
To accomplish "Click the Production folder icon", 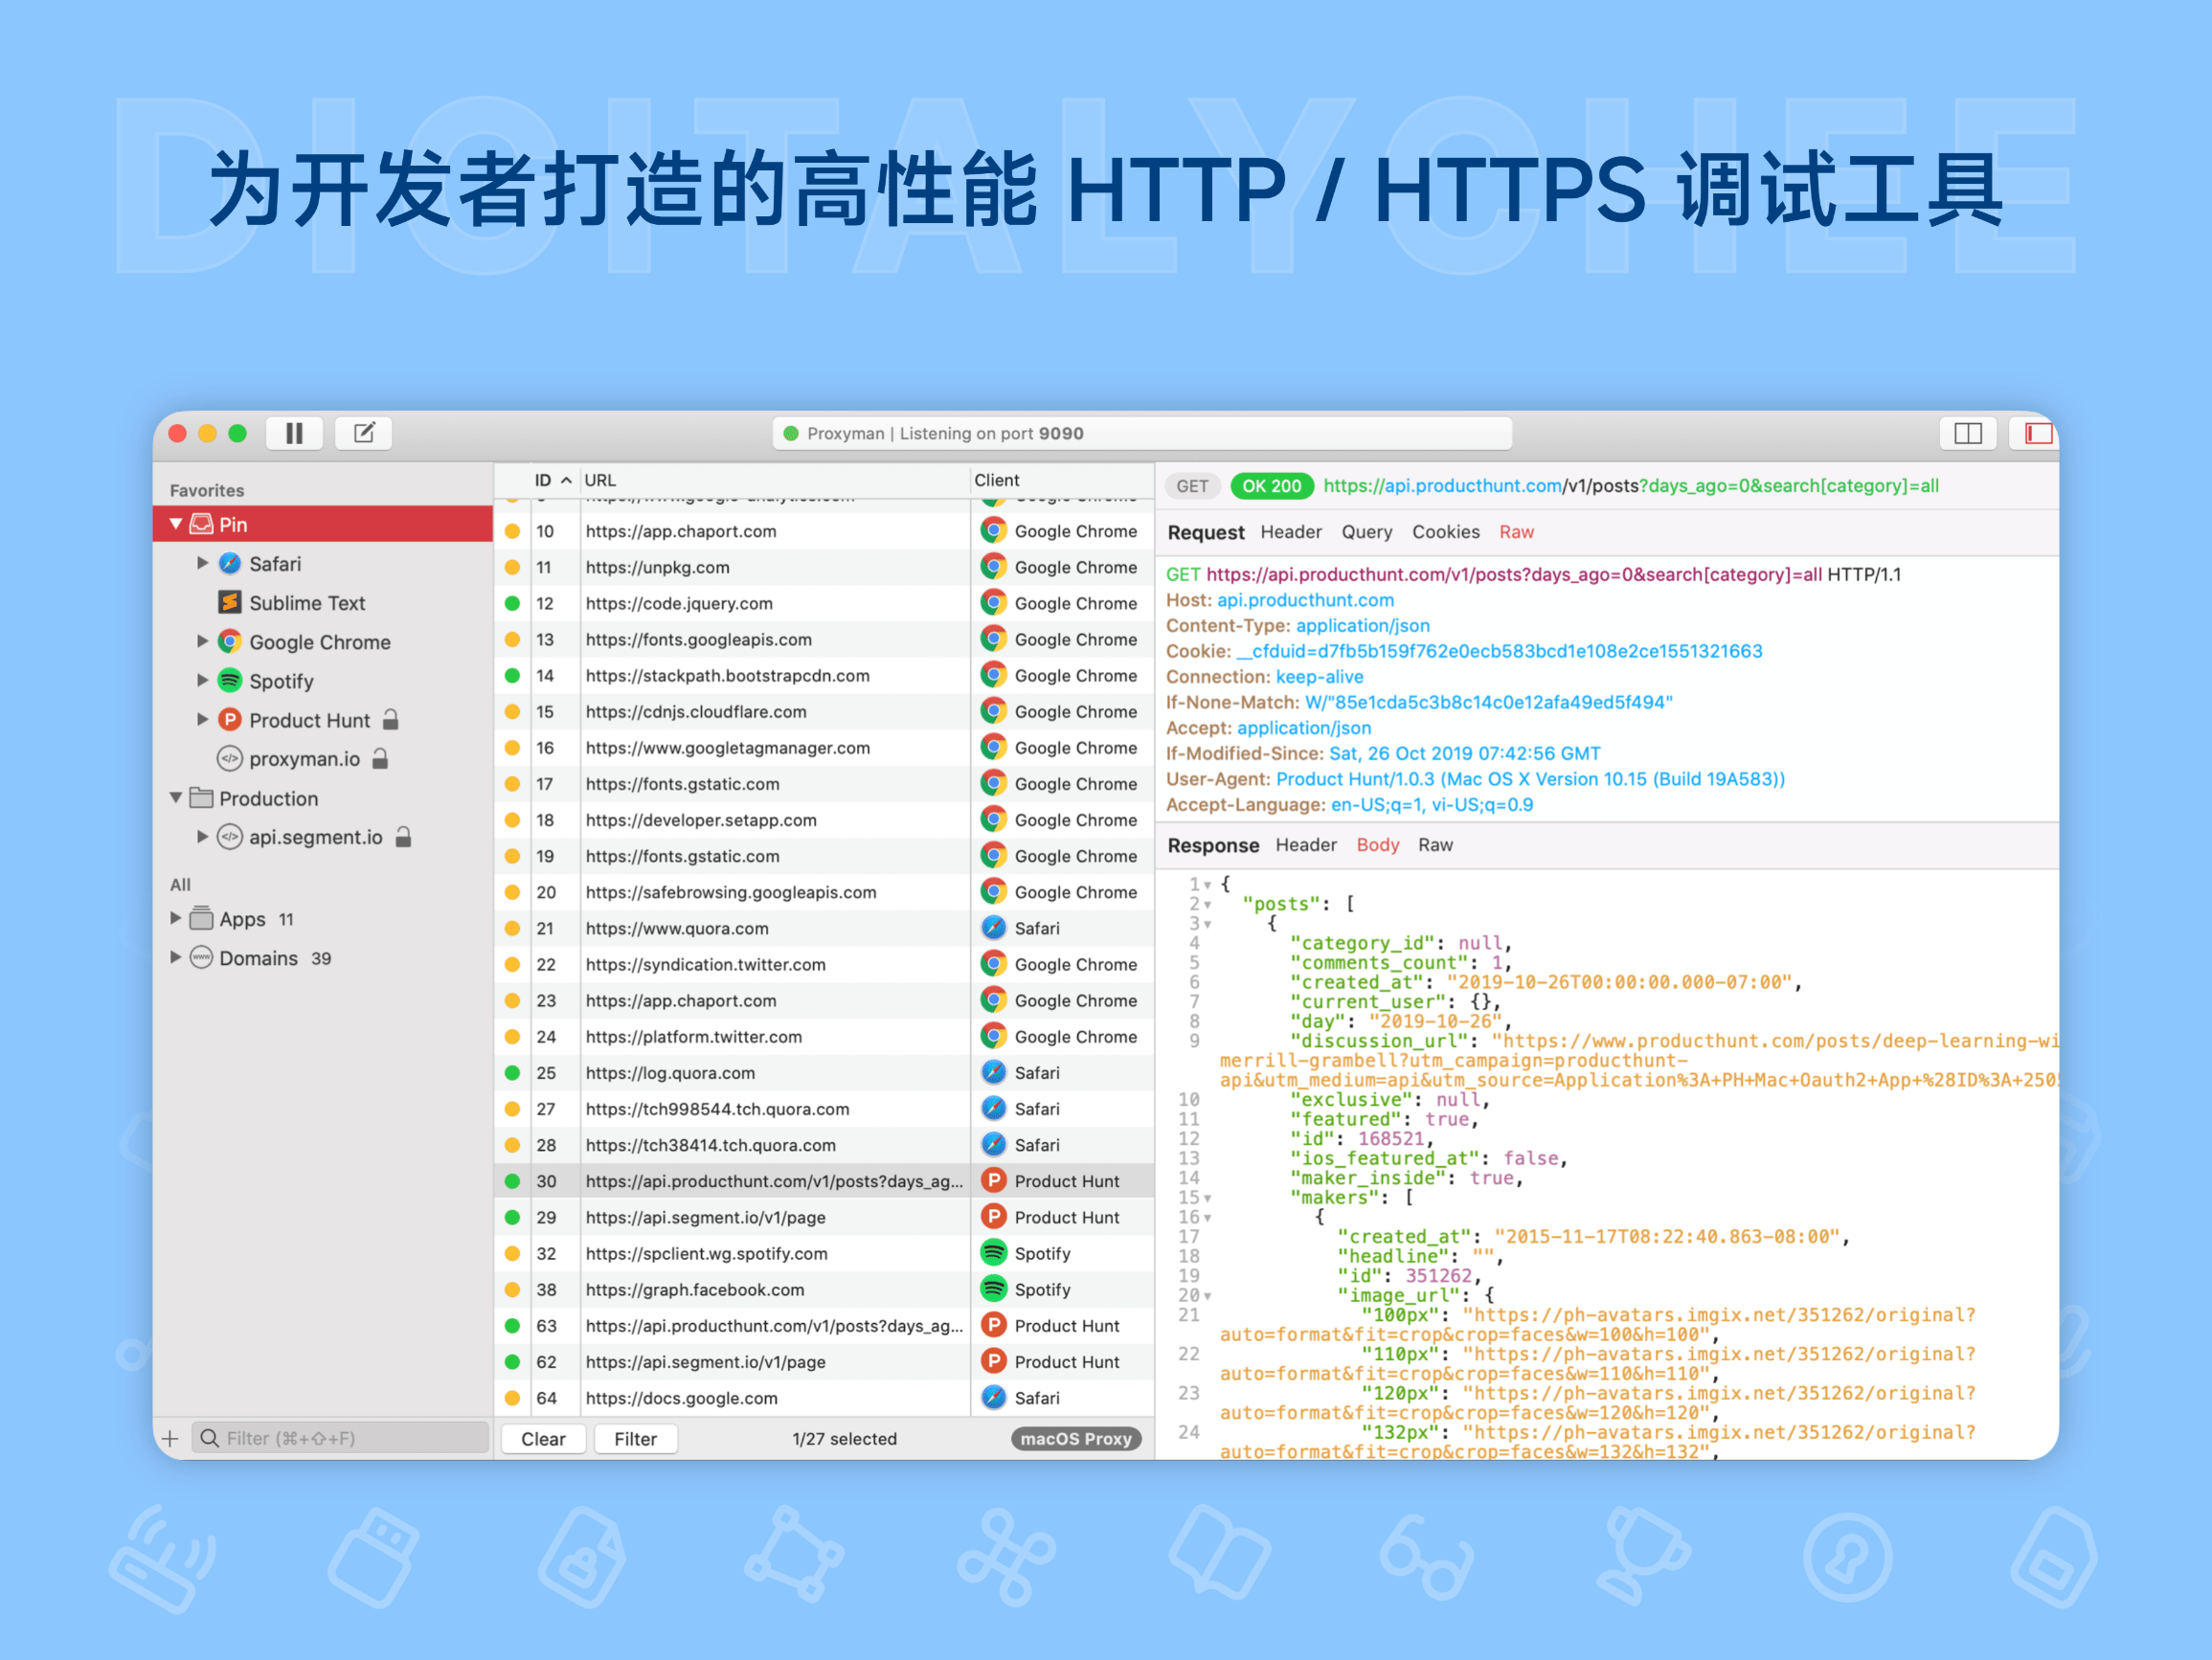I will tap(201, 798).
